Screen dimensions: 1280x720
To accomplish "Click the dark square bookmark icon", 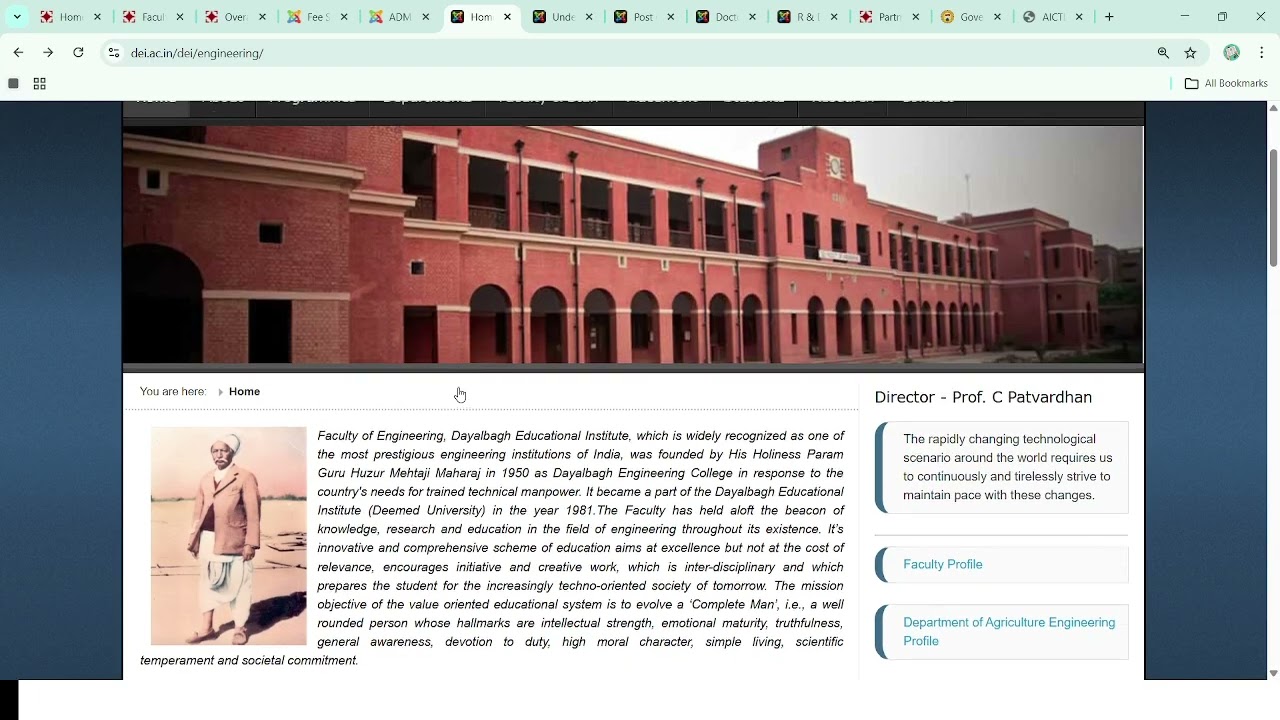I will coord(13,84).
